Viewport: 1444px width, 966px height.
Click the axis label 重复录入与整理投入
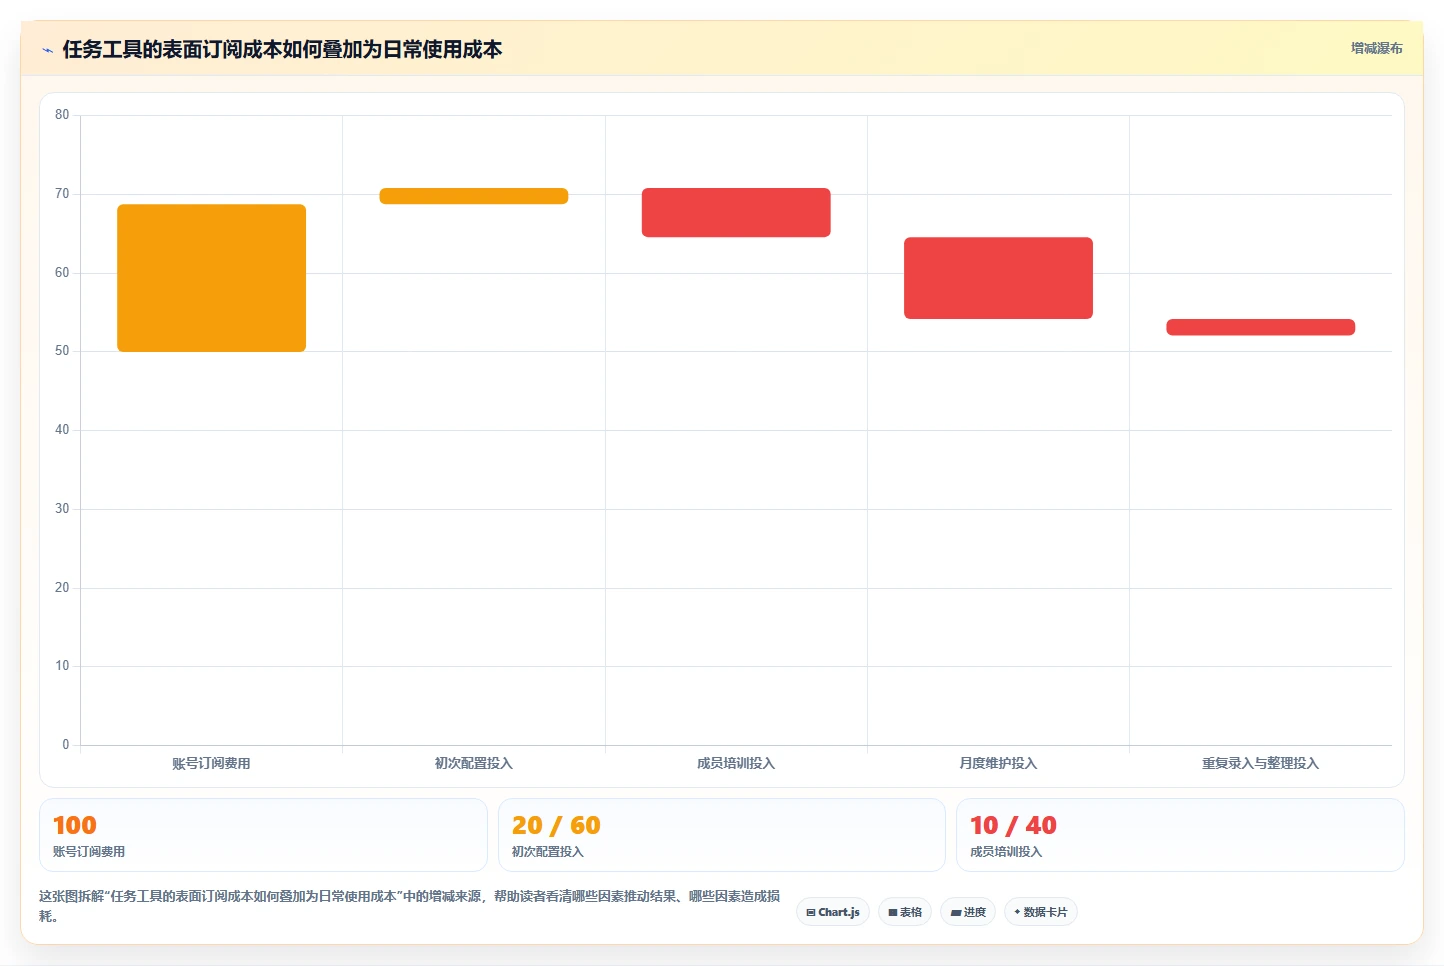coord(1260,763)
